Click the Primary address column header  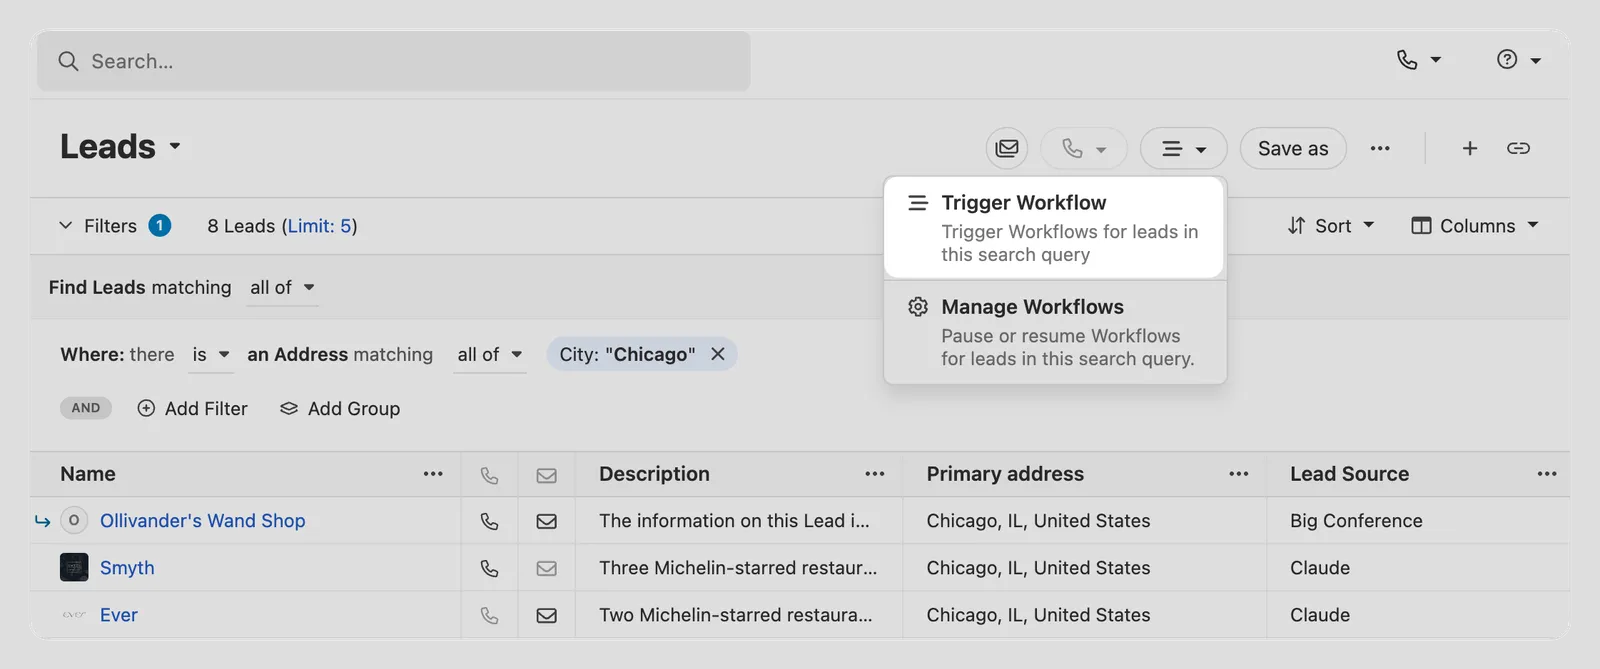point(1005,474)
